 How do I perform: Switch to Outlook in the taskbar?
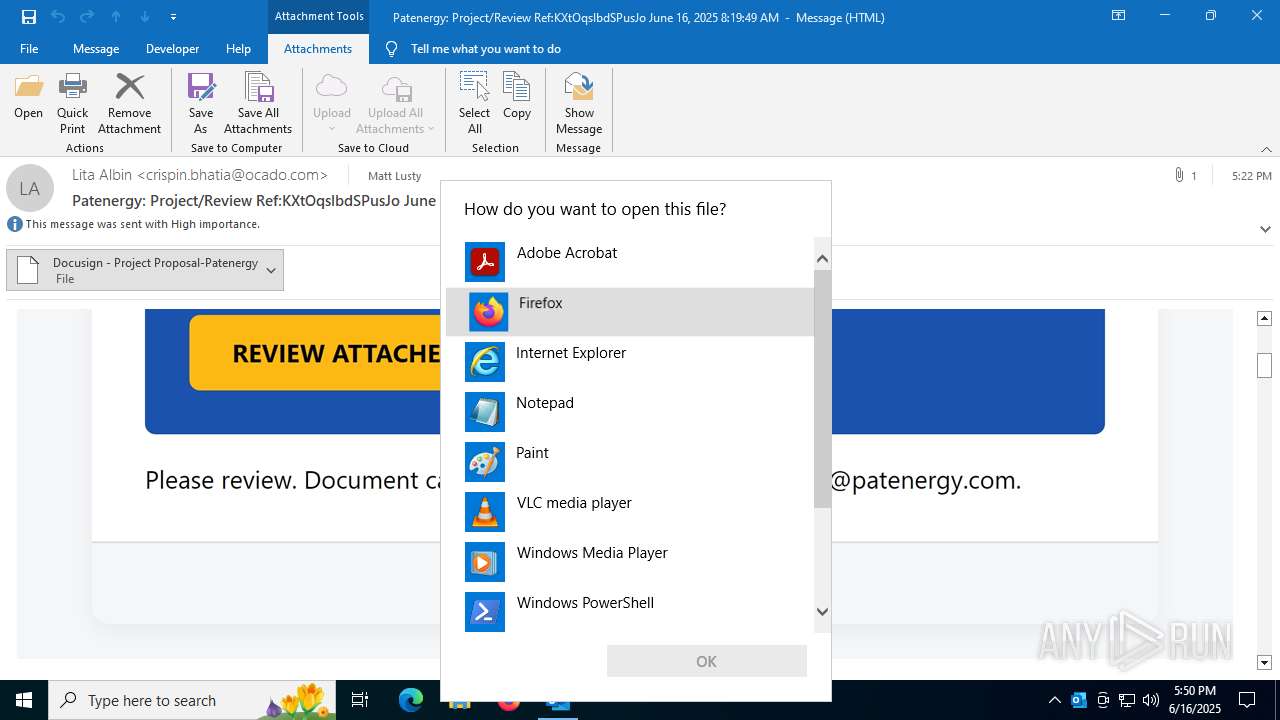coord(558,700)
